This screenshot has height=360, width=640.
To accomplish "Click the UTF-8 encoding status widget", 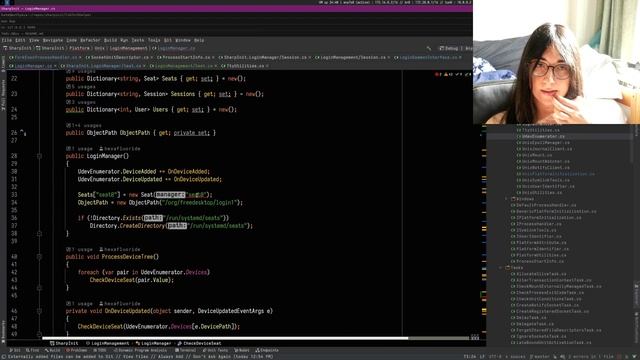I will click(x=495, y=356).
